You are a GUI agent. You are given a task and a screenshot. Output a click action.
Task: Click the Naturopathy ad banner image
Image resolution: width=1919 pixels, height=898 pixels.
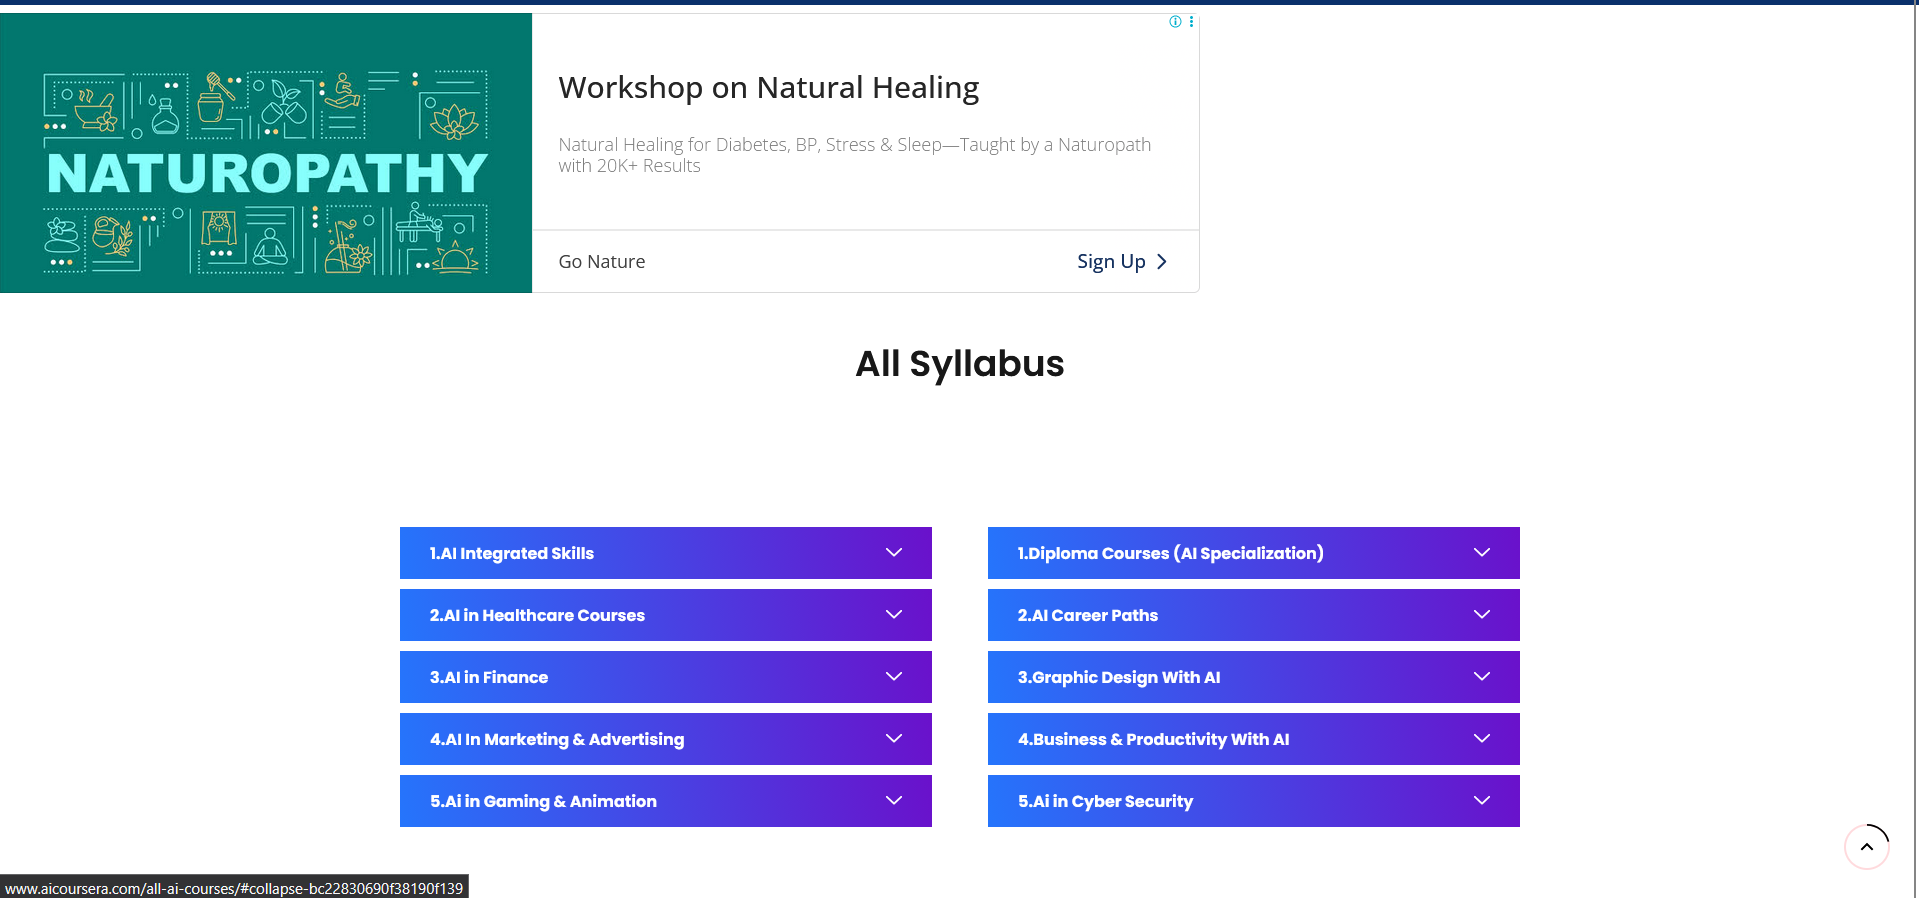[x=266, y=153]
